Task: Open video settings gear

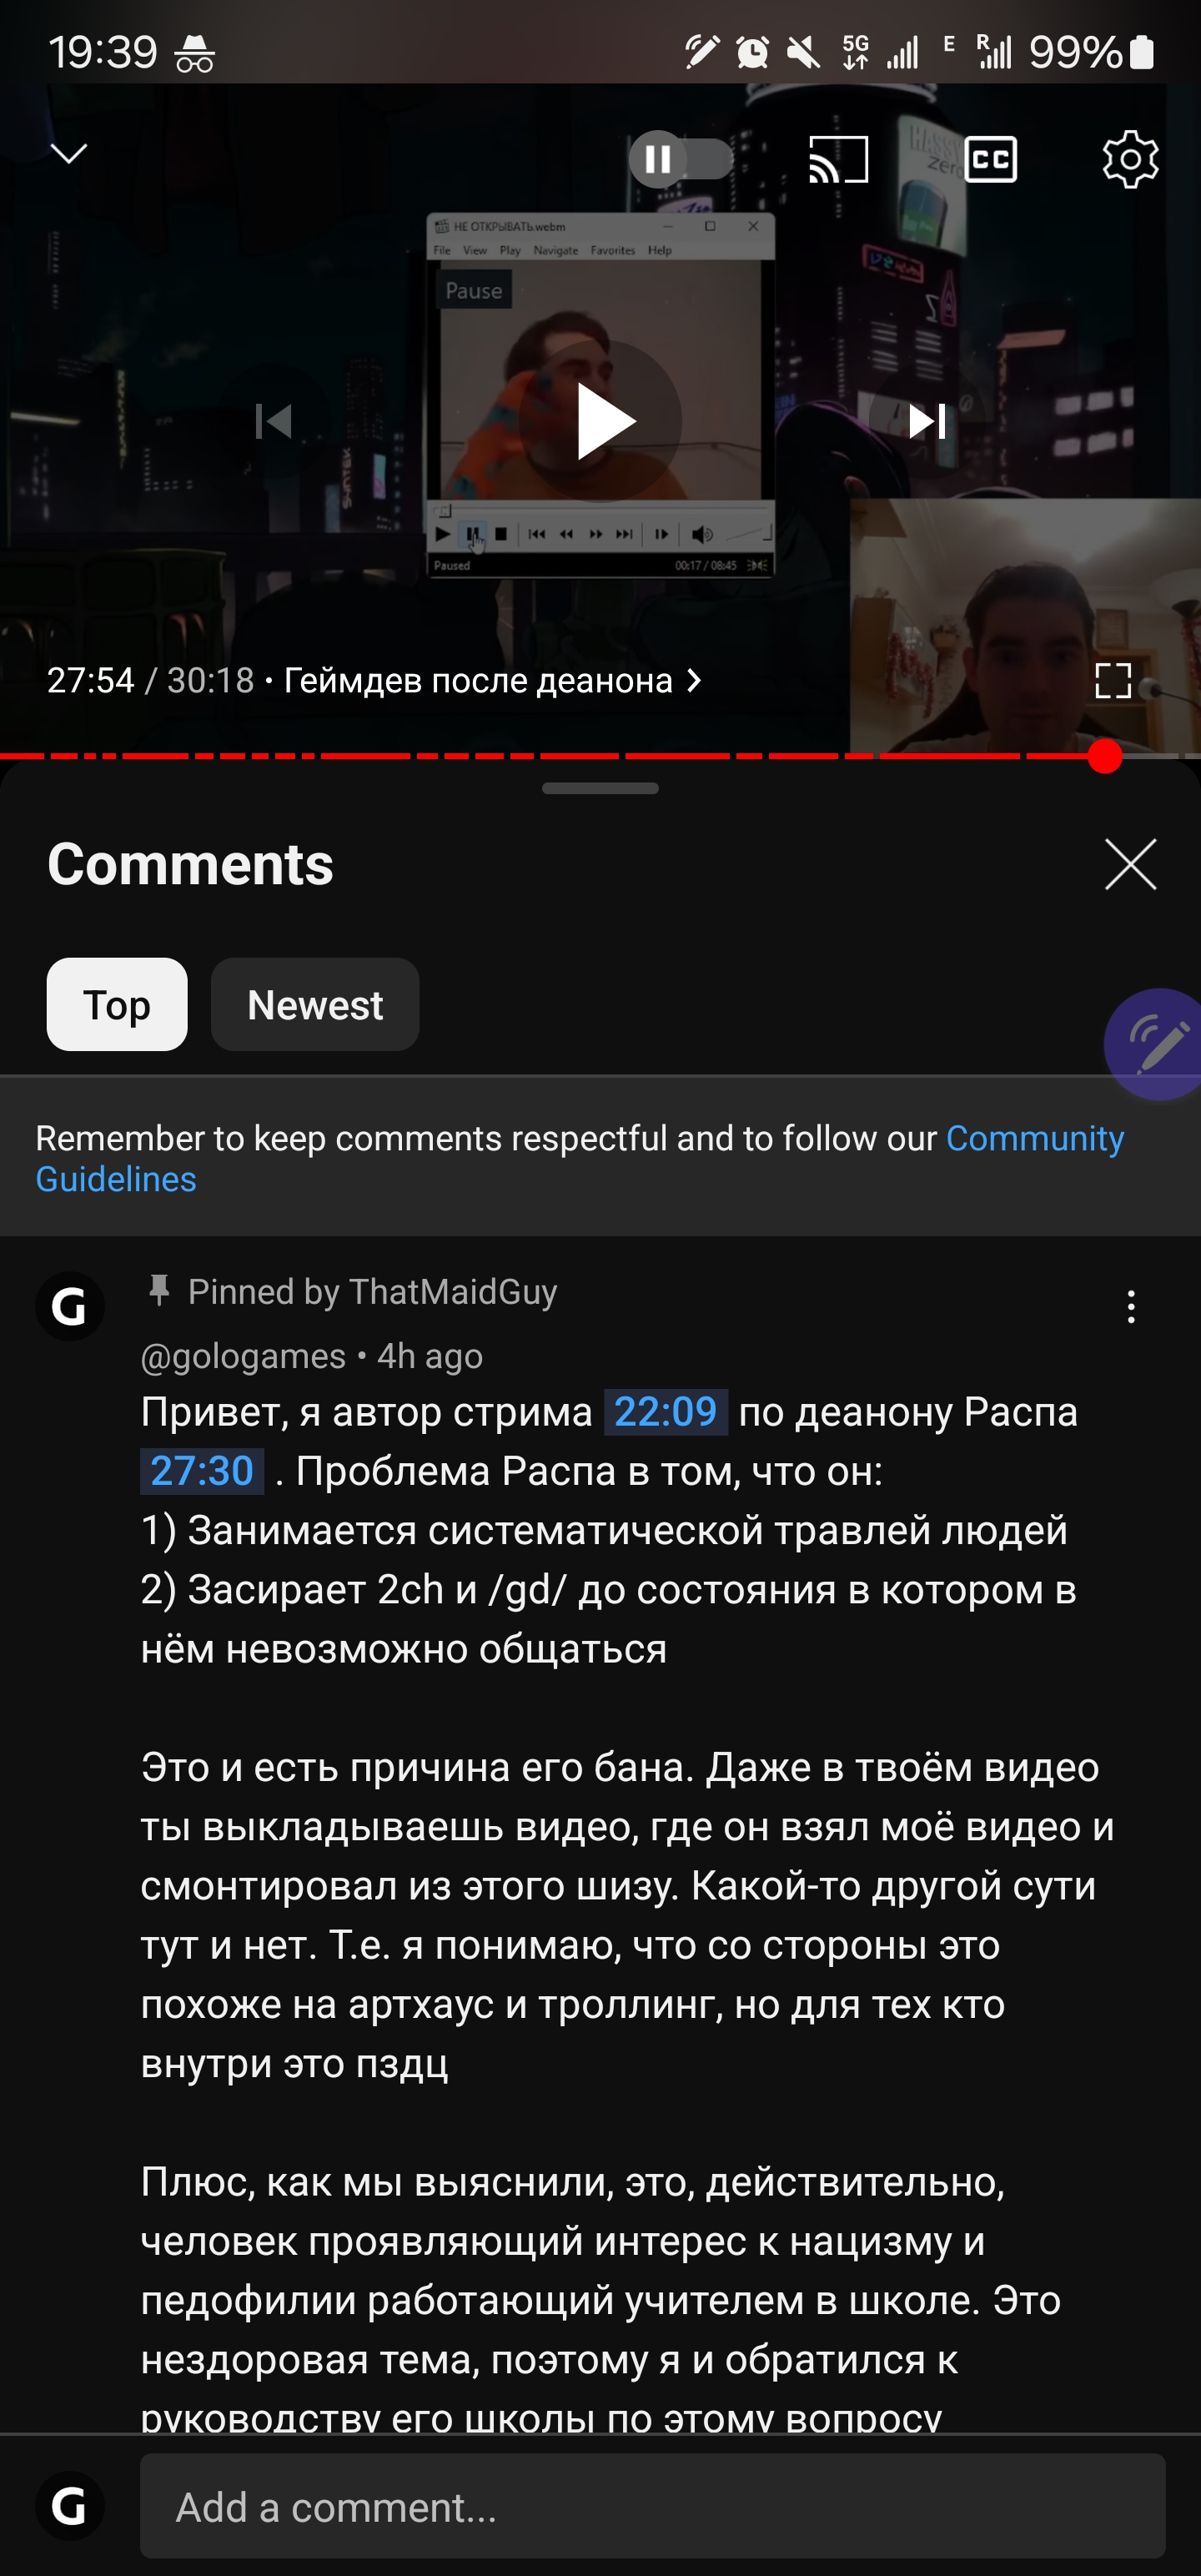Action: click(x=1130, y=158)
